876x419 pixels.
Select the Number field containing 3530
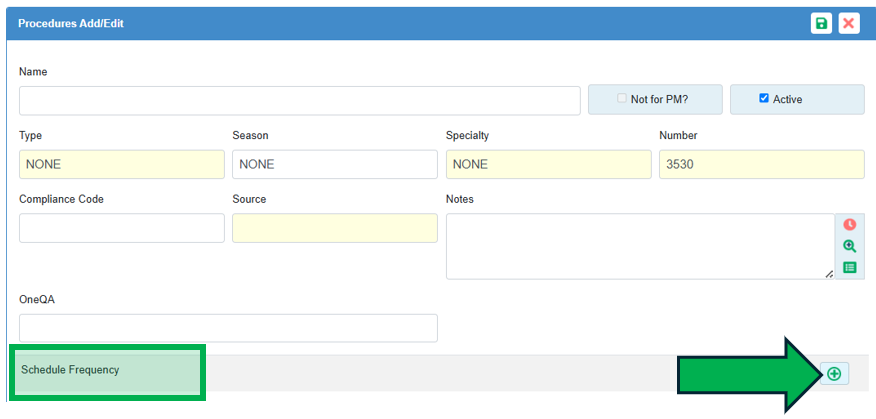pyautogui.click(x=761, y=164)
